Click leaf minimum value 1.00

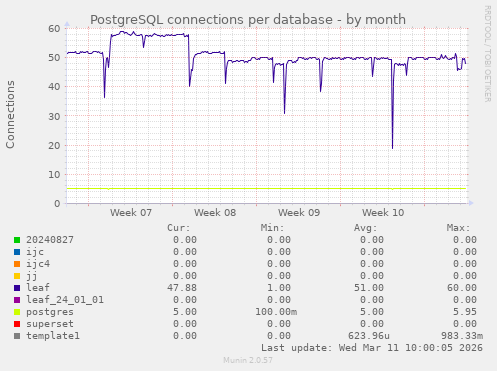click(x=279, y=288)
